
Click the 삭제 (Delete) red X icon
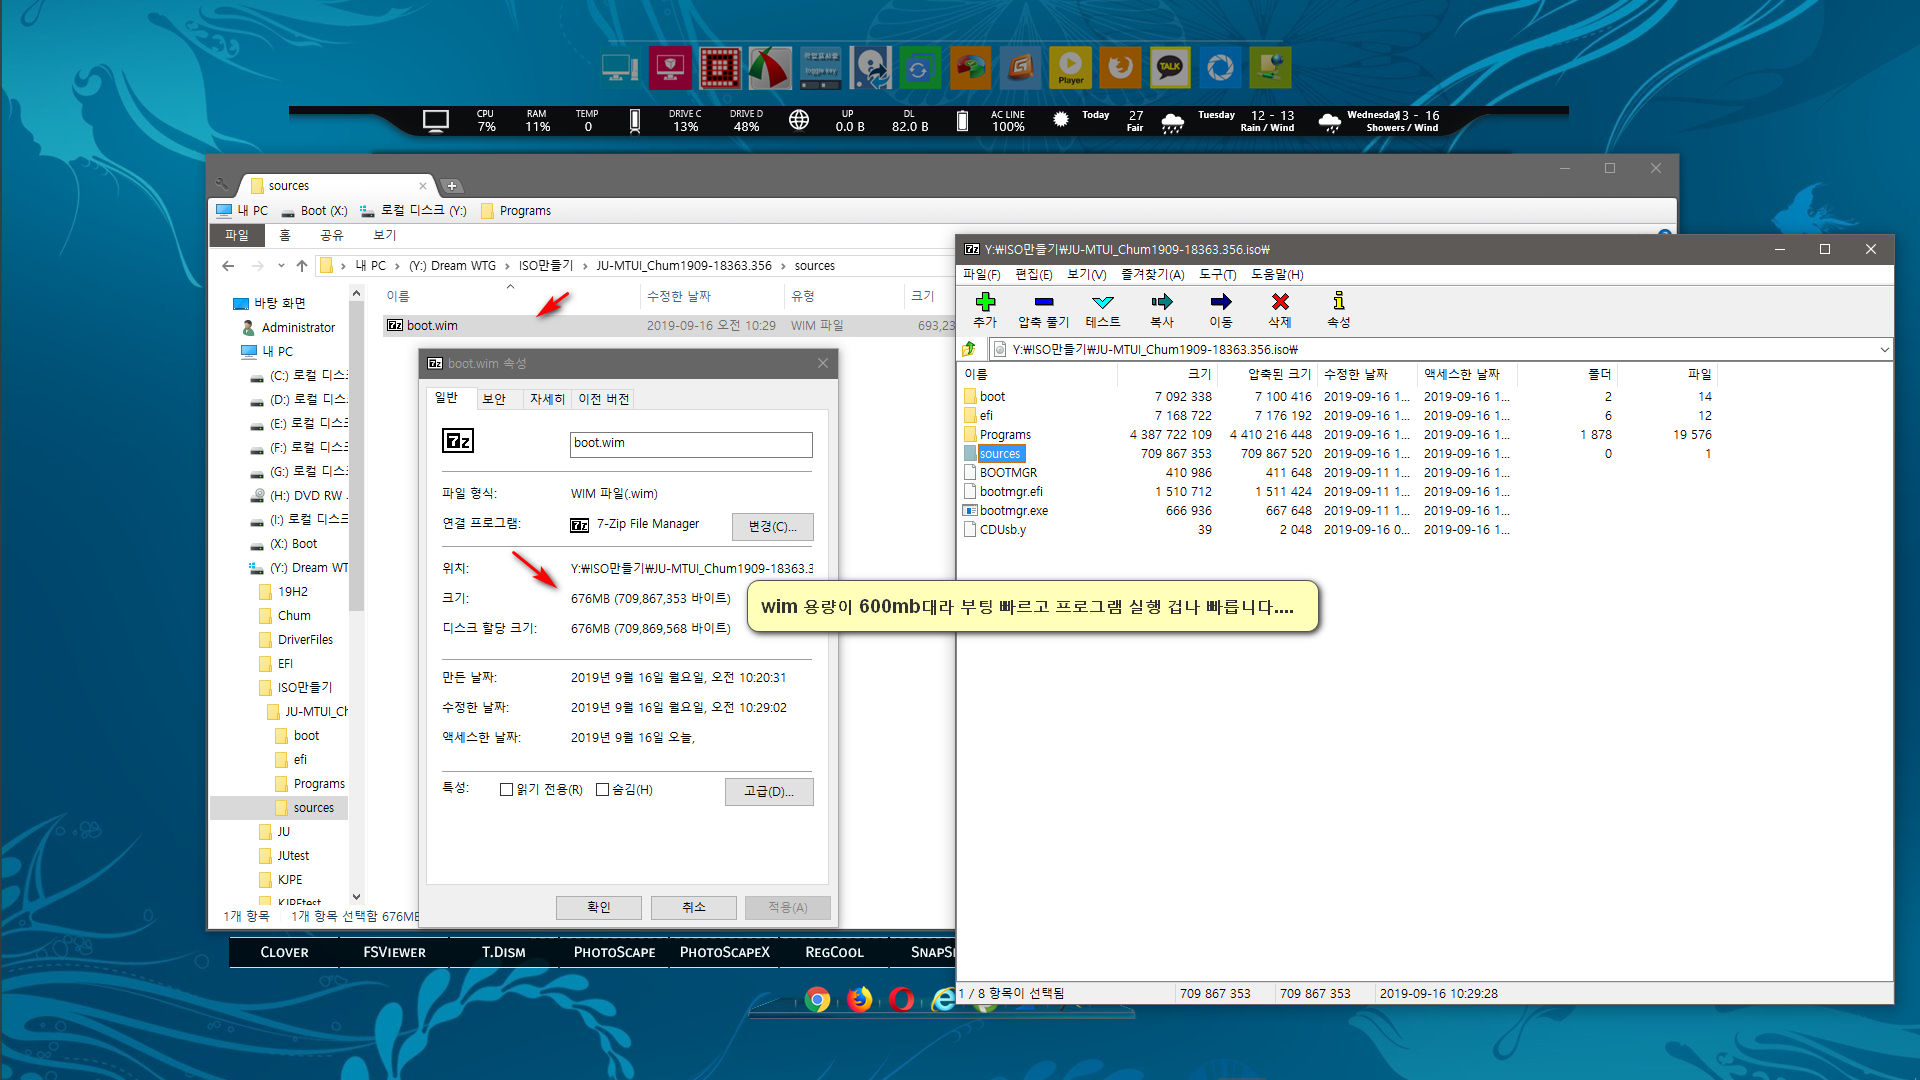(1279, 302)
